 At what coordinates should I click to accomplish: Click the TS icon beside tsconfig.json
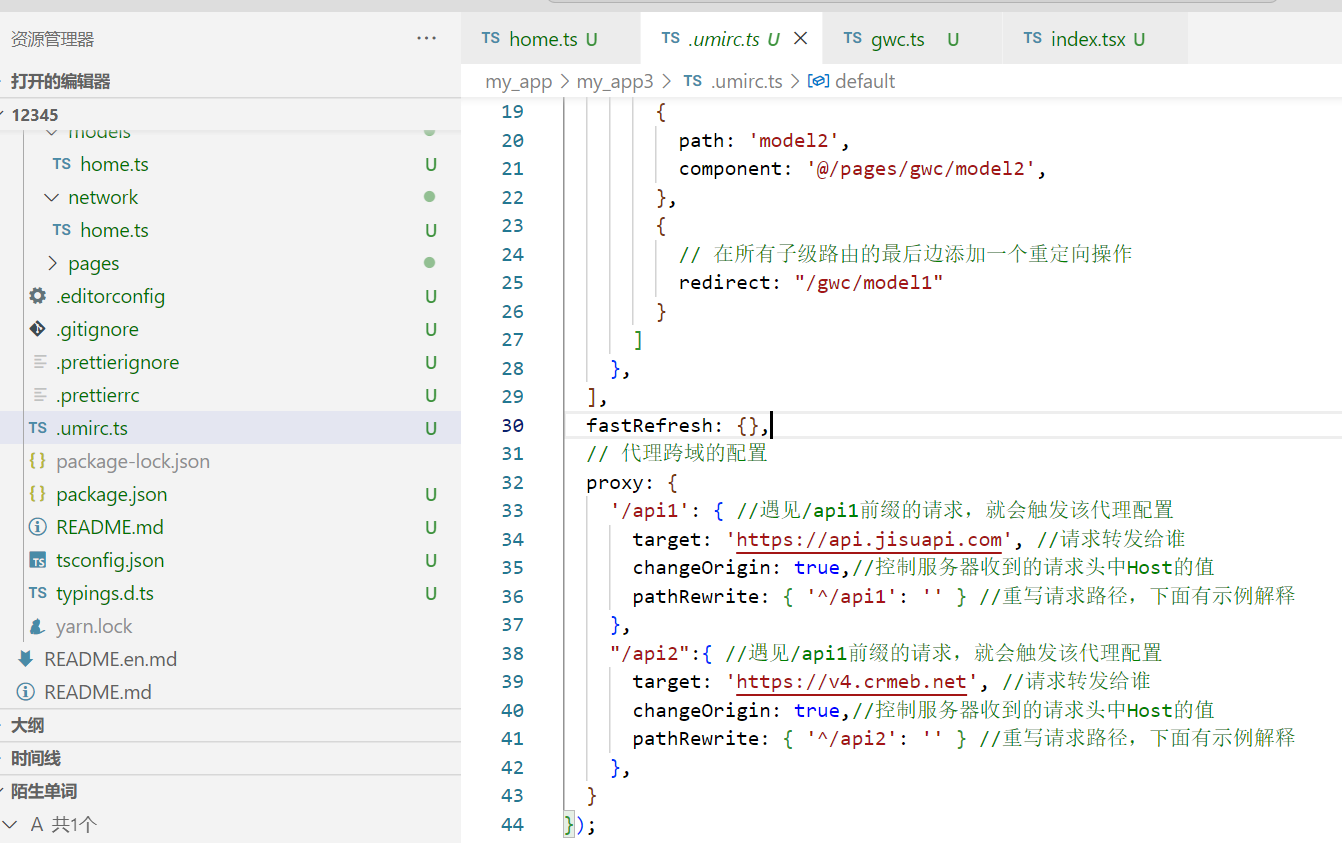click(x=38, y=560)
